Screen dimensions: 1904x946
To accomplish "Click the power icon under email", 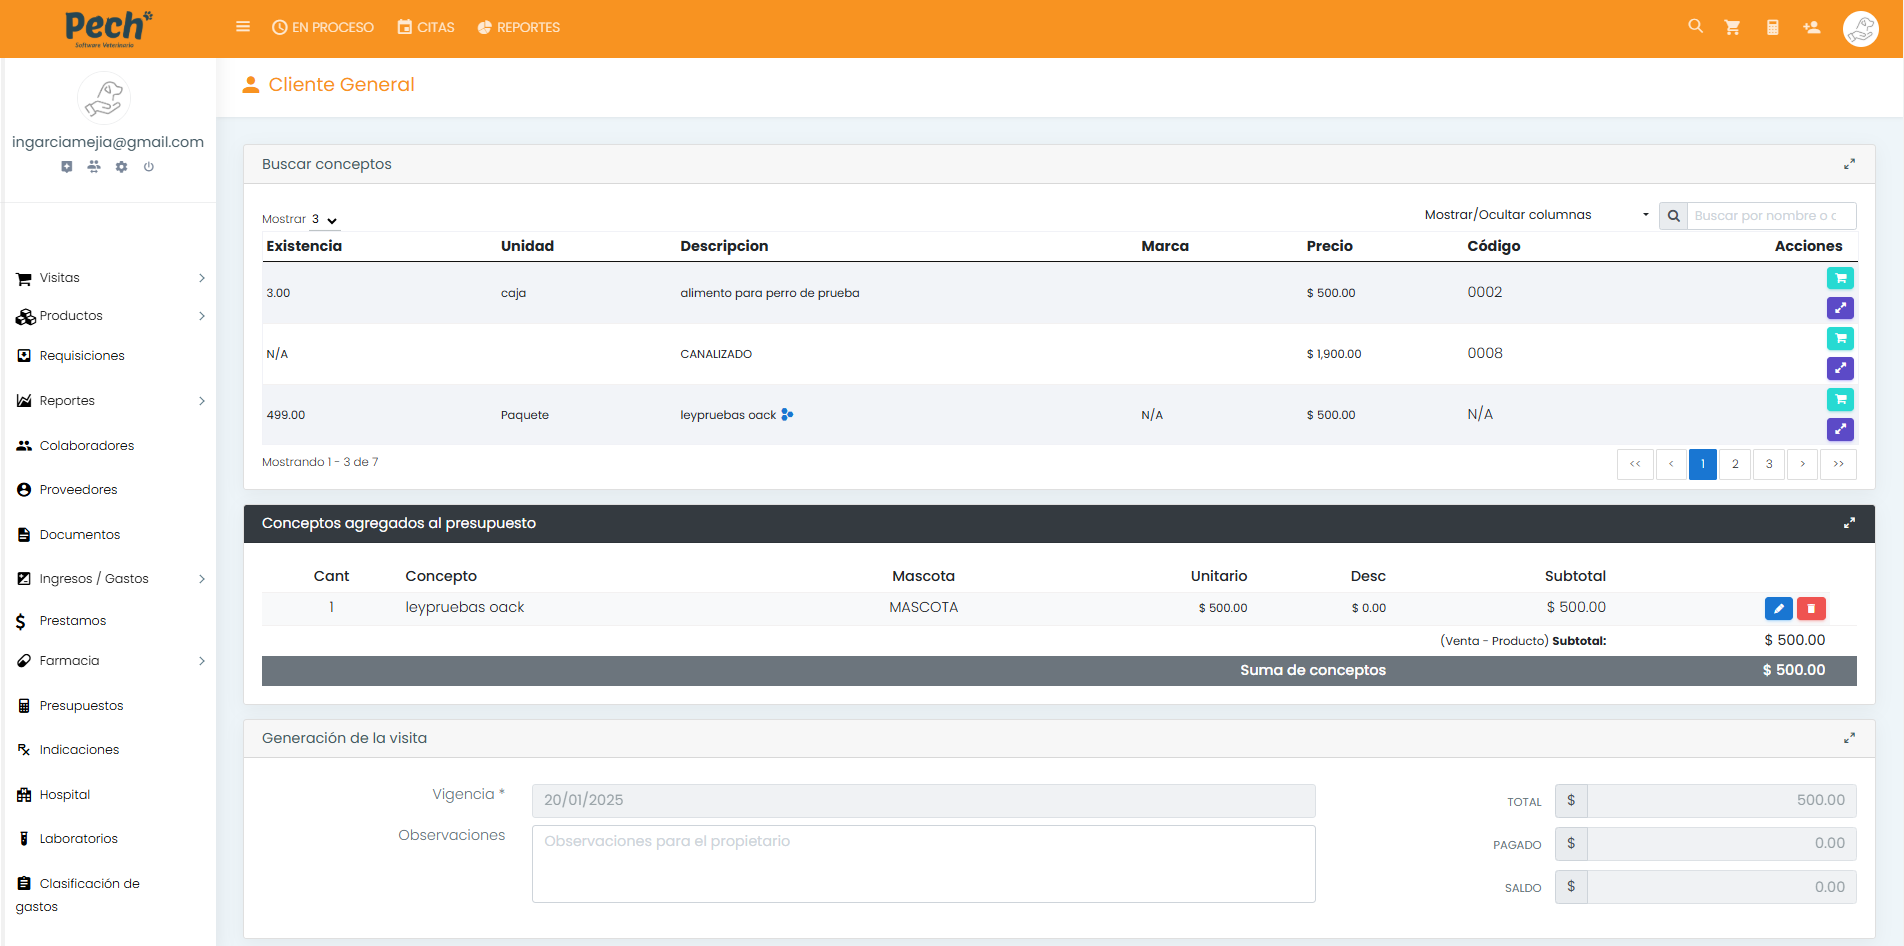I will (x=149, y=167).
